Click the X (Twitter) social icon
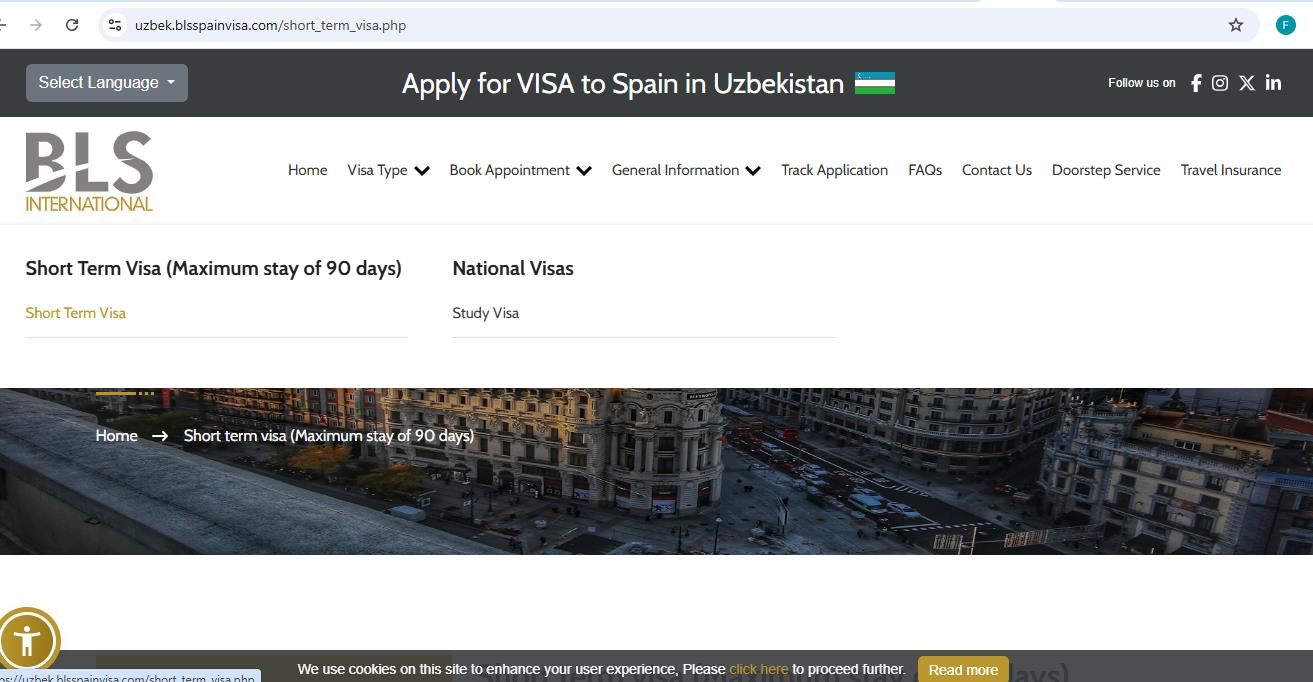This screenshot has width=1313, height=682. click(1246, 83)
